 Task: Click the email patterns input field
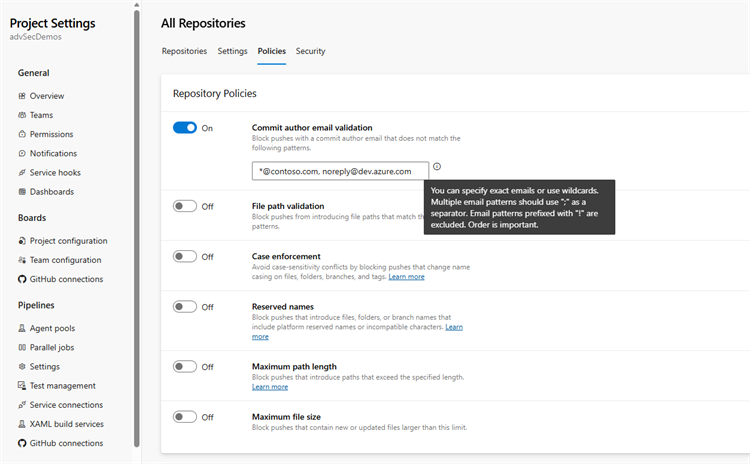click(x=340, y=171)
